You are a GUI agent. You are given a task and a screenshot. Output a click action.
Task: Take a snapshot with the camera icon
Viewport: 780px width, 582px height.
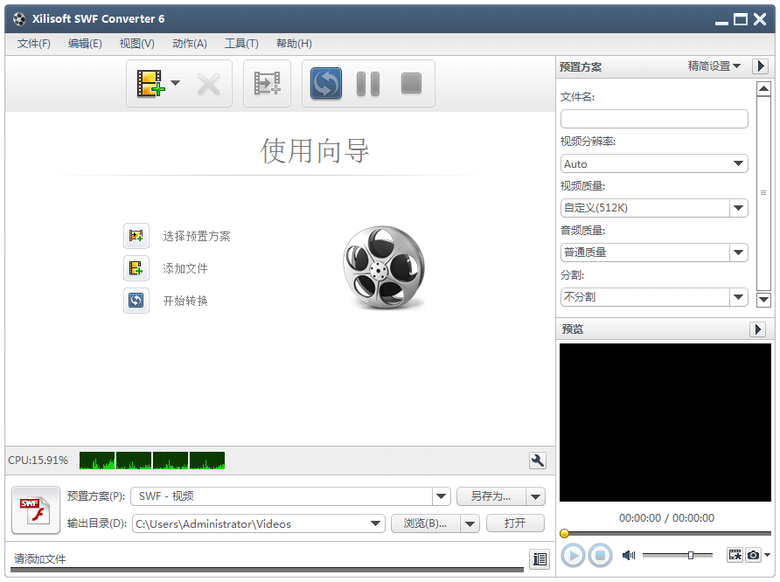point(753,555)
